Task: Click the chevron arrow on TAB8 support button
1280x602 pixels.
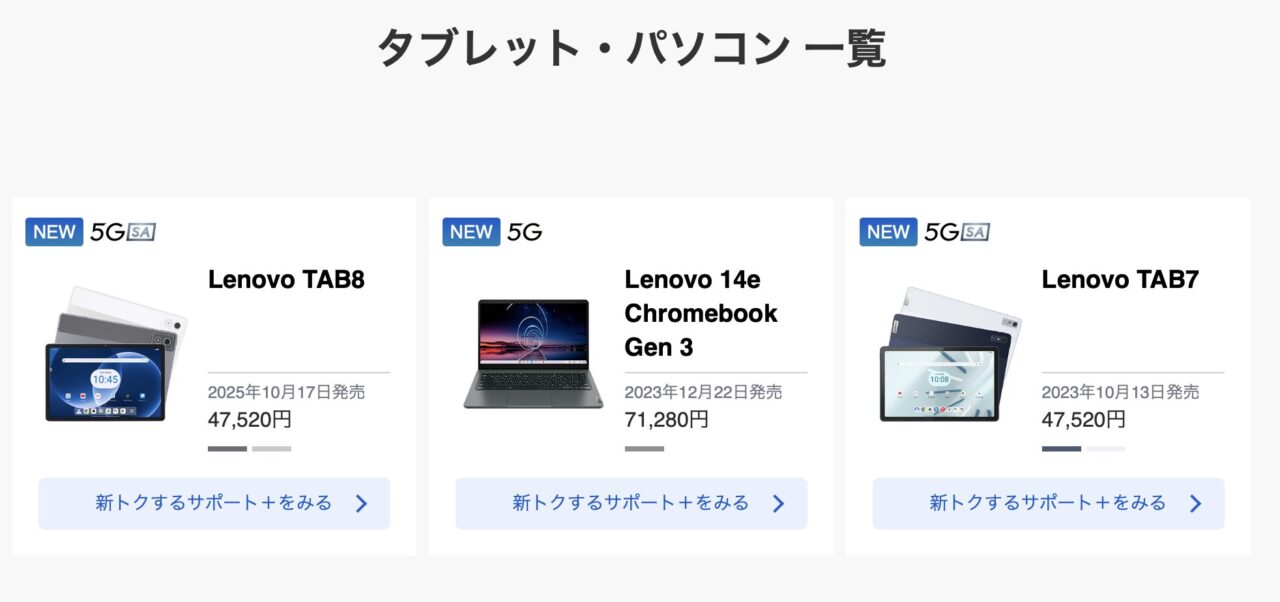Action: click(x=362, y=504)
